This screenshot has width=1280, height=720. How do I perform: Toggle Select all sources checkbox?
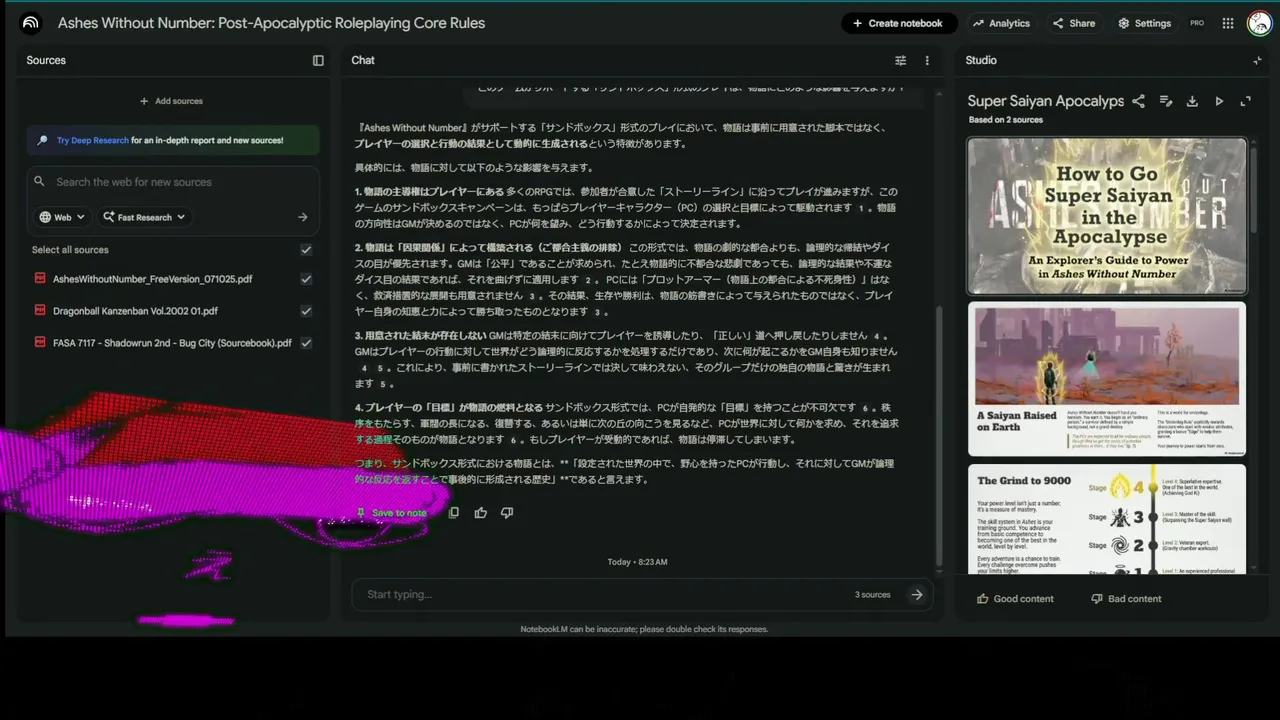(x=306, y=250)
